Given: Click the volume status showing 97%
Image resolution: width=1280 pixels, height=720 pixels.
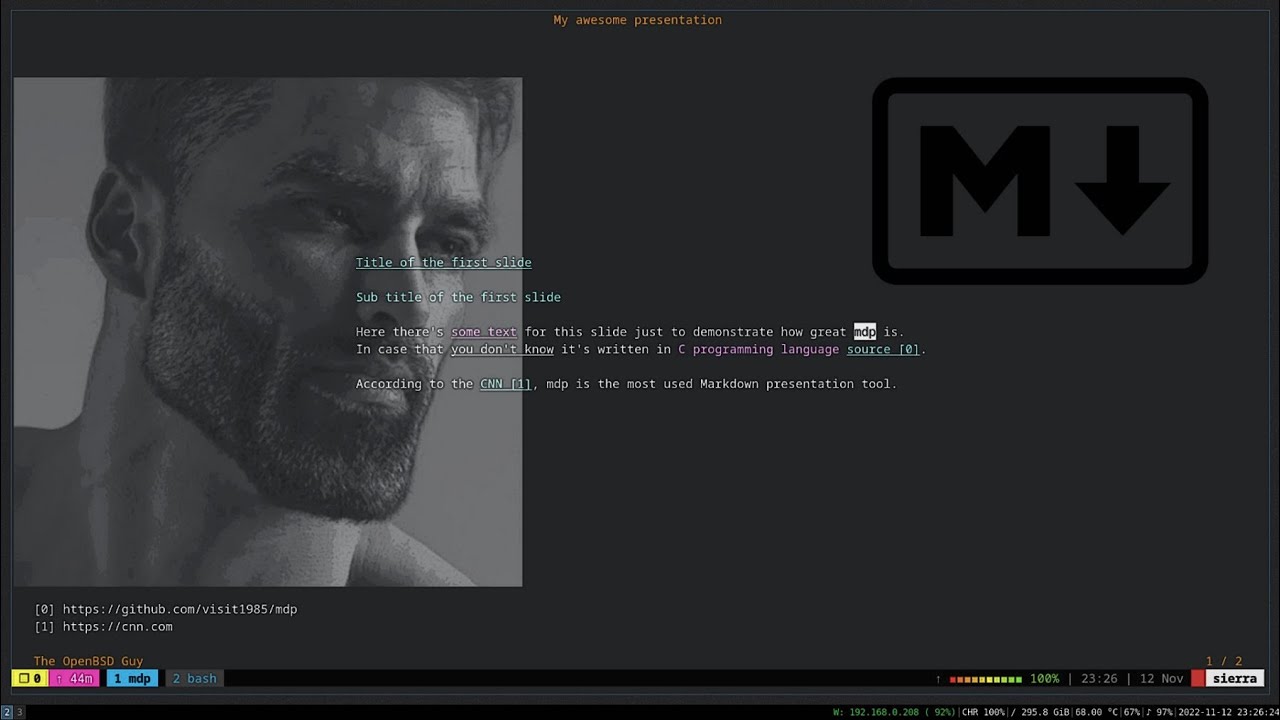Looking at the screenshot, I should pyautogui.click(x=1159, y=712).
